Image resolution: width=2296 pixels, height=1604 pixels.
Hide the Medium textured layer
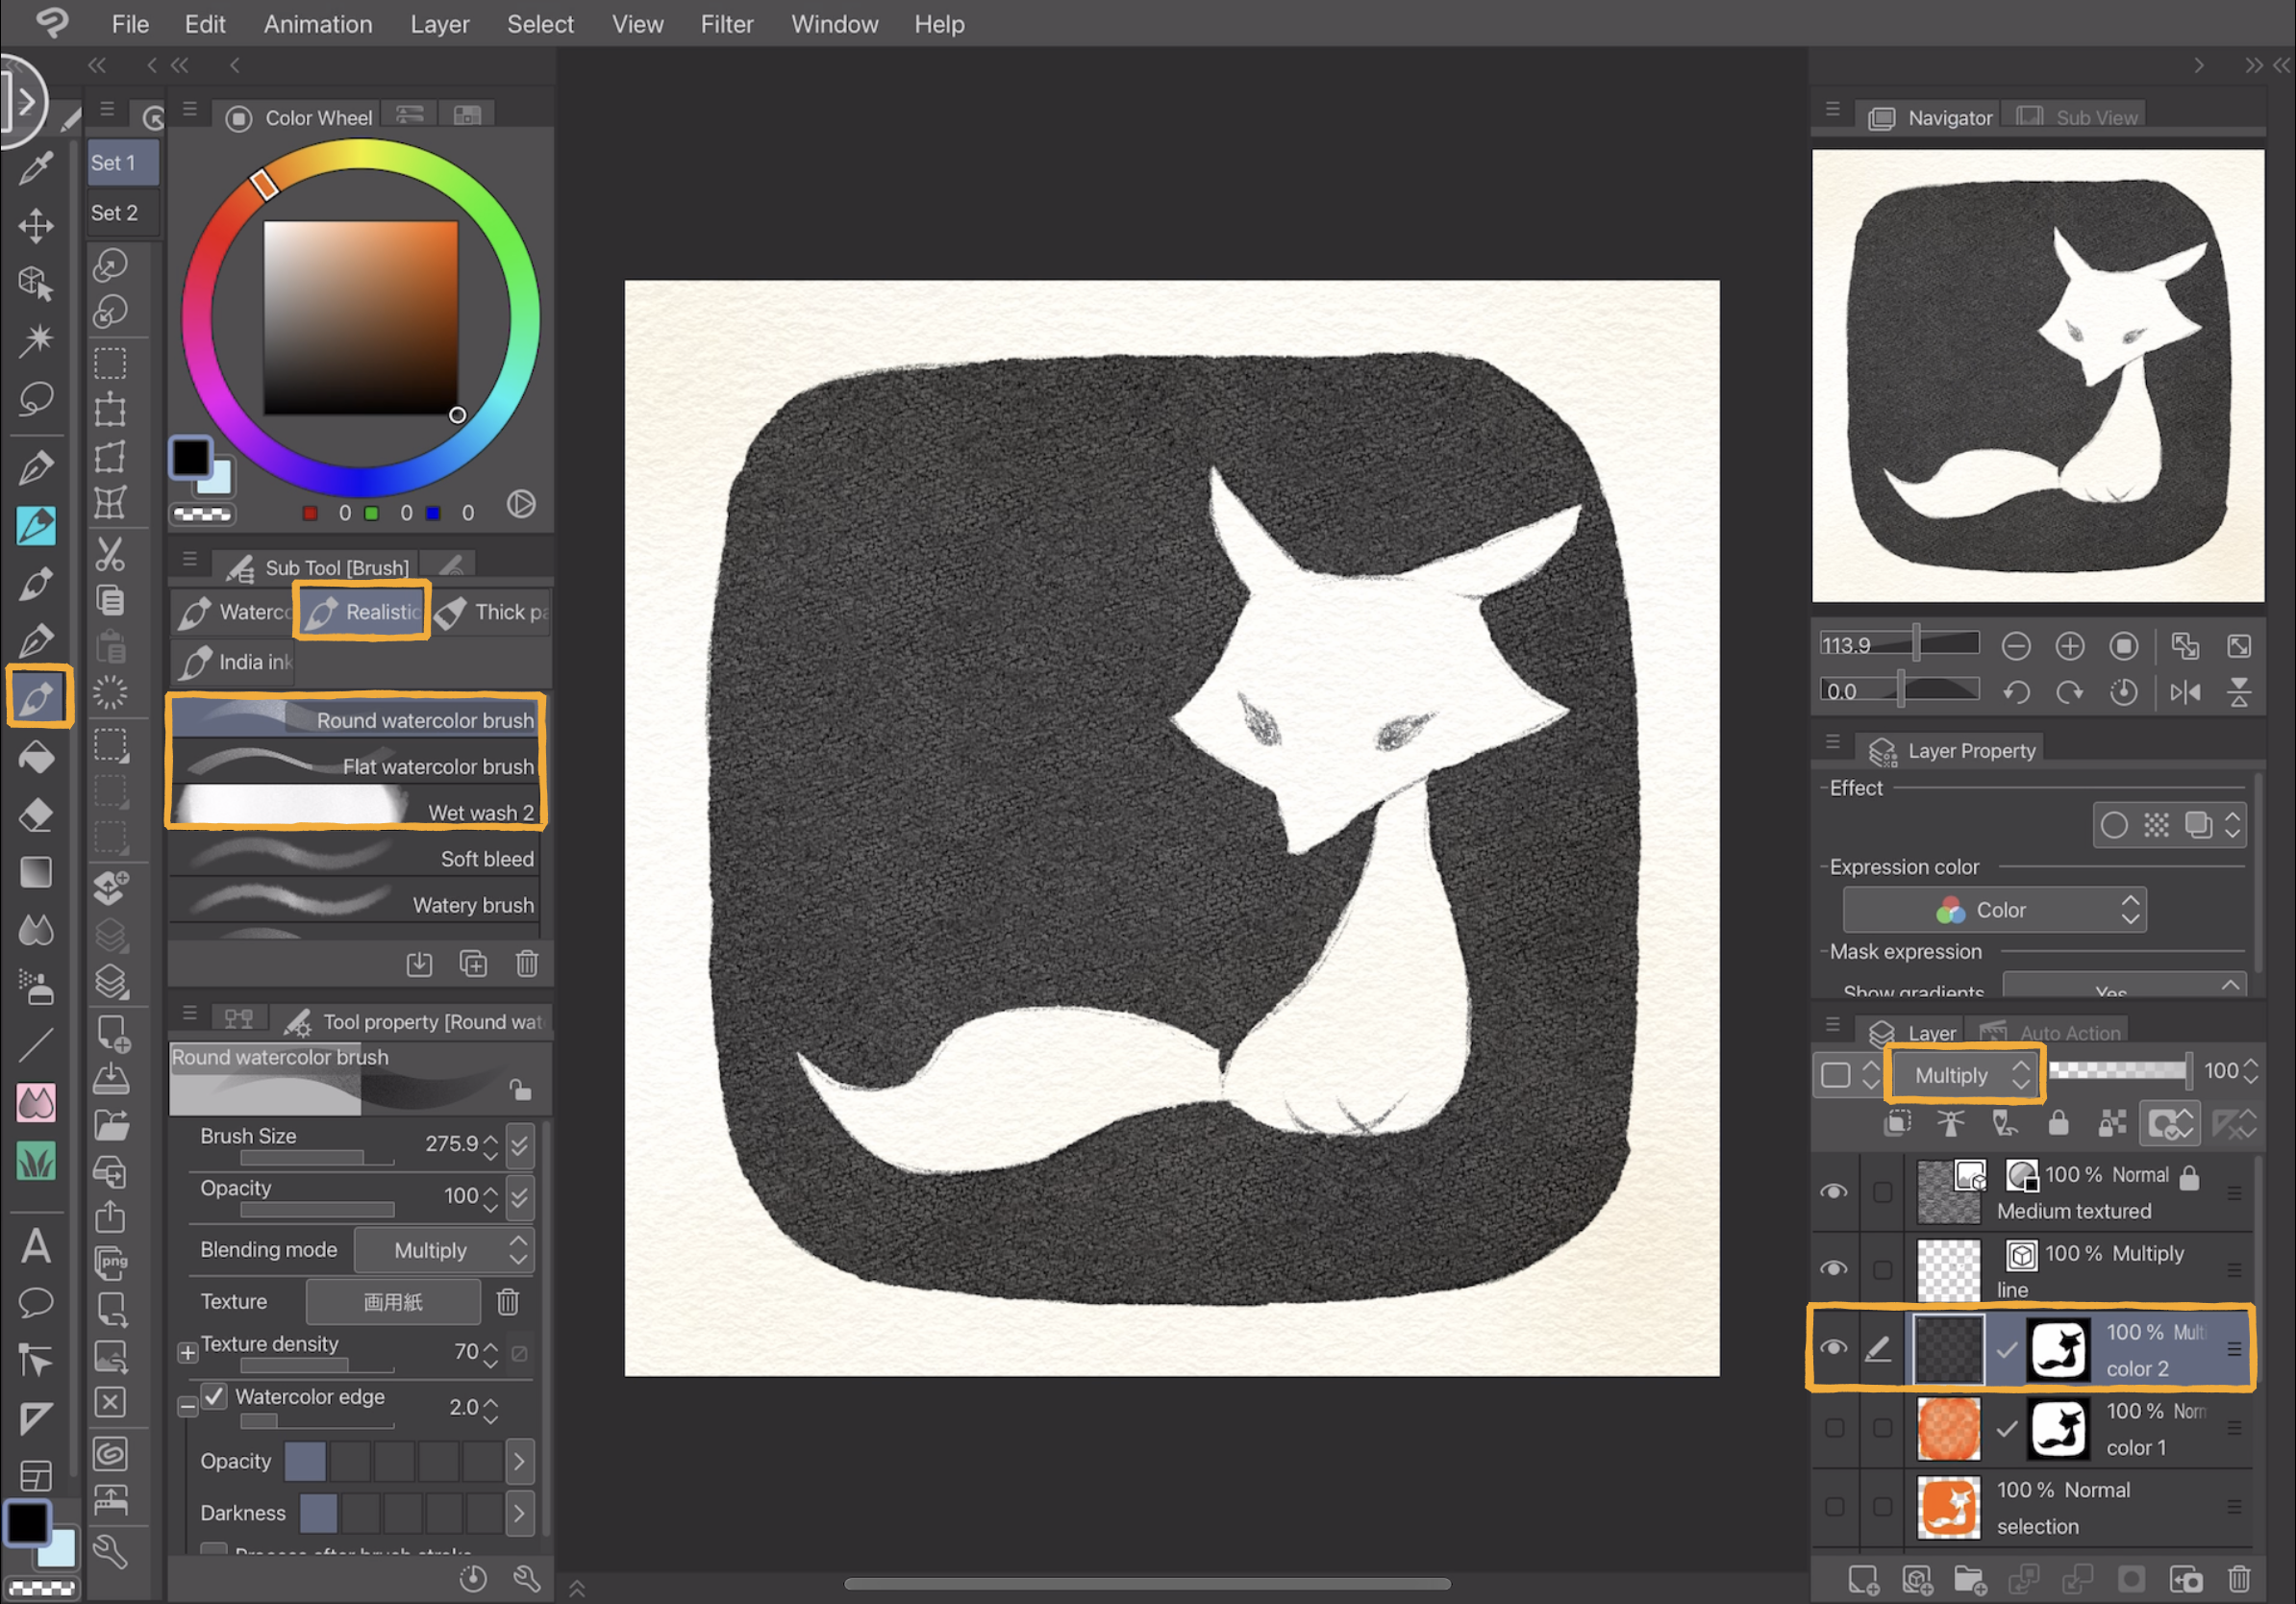(x=1834, y=1191)
